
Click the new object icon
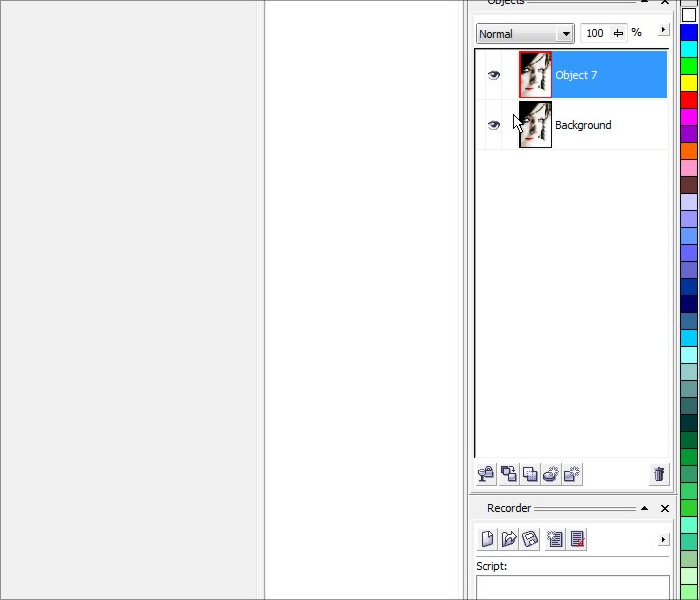572,474
